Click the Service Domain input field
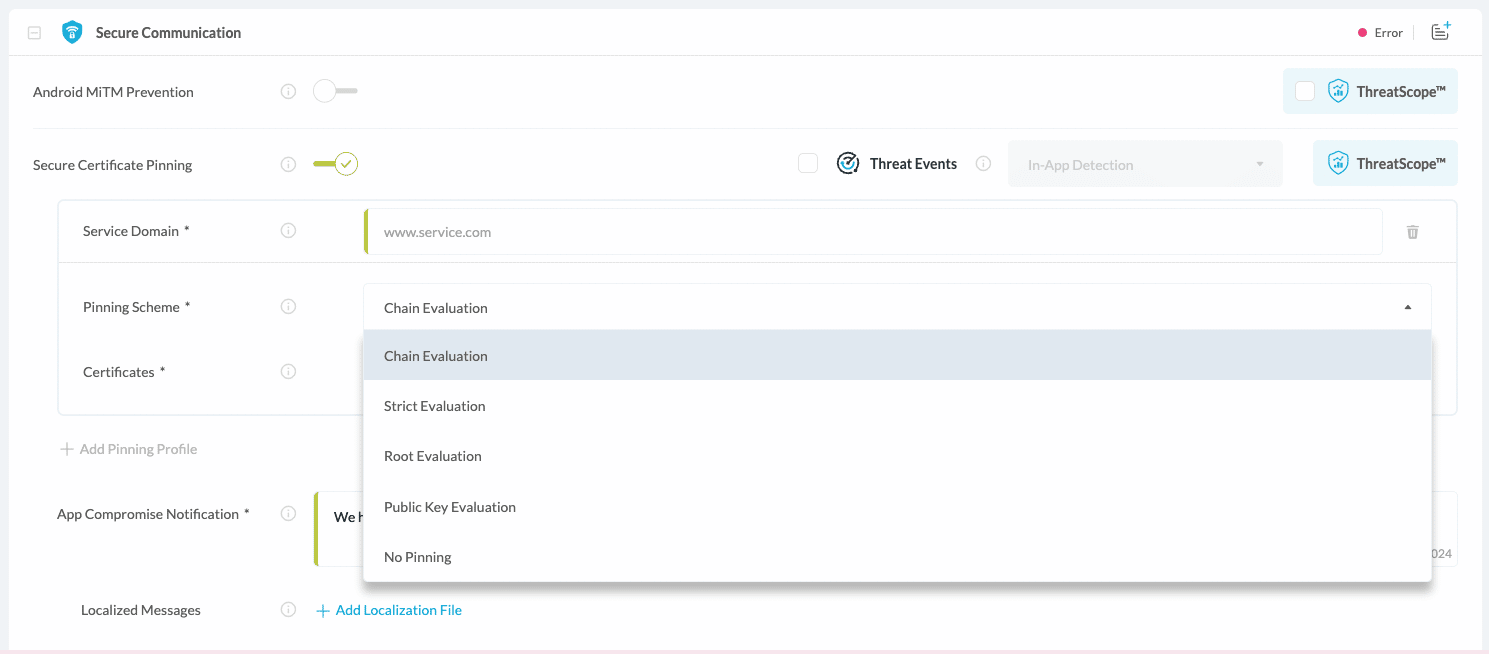Screen dimensions: 1489x654 [874, 232]
